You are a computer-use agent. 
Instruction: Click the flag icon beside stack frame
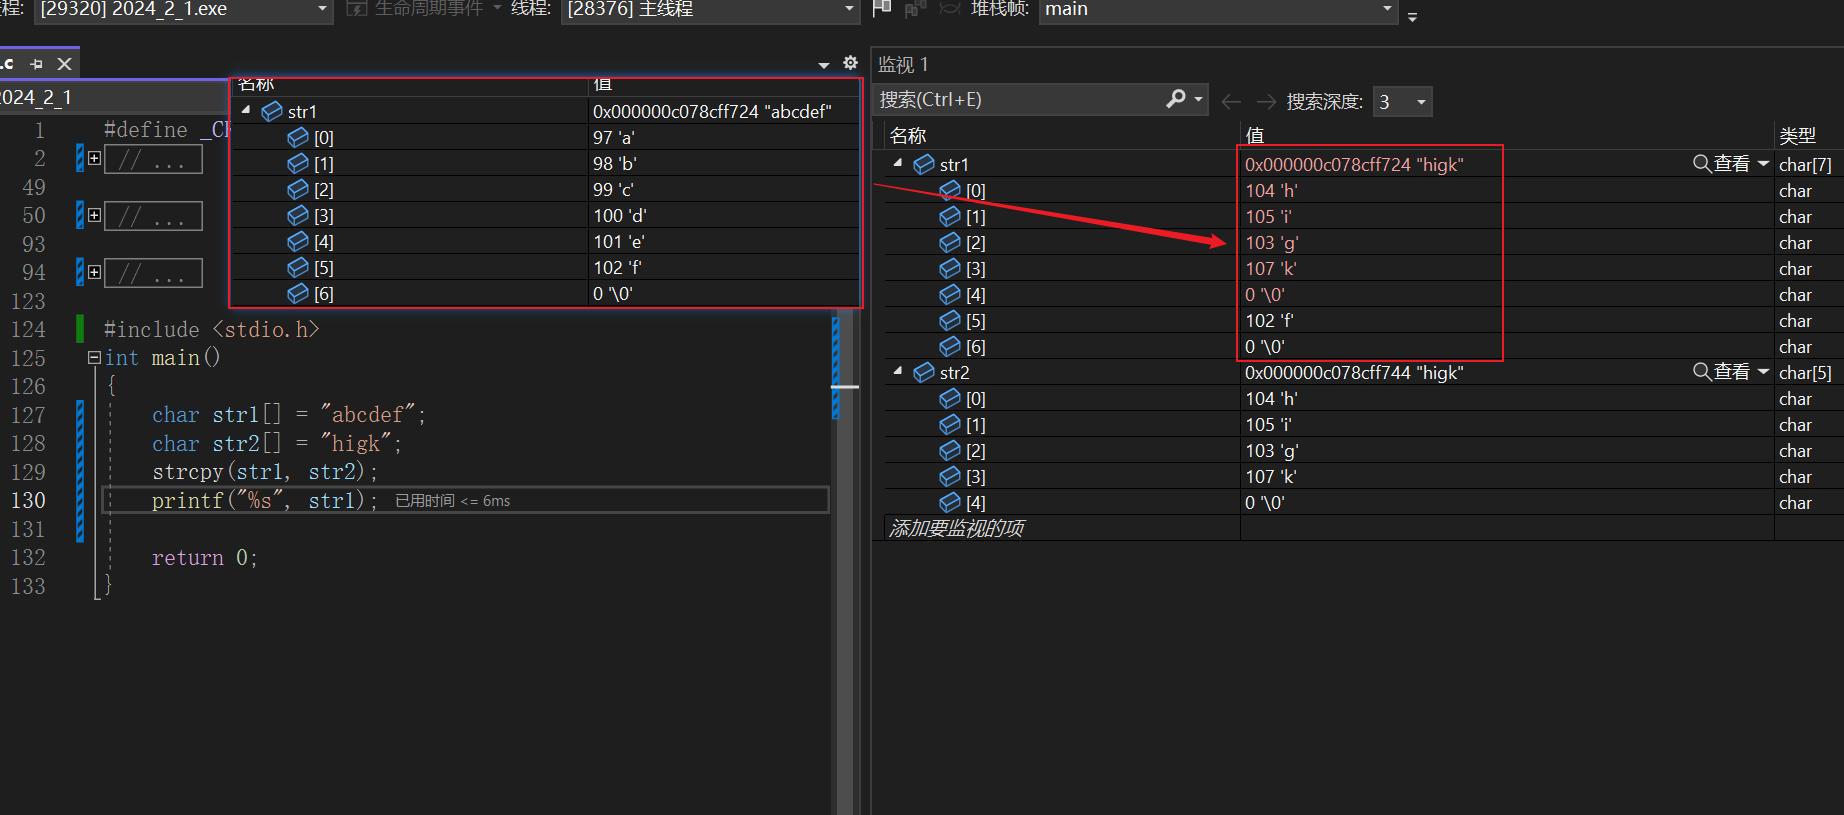tap(882, 9)
